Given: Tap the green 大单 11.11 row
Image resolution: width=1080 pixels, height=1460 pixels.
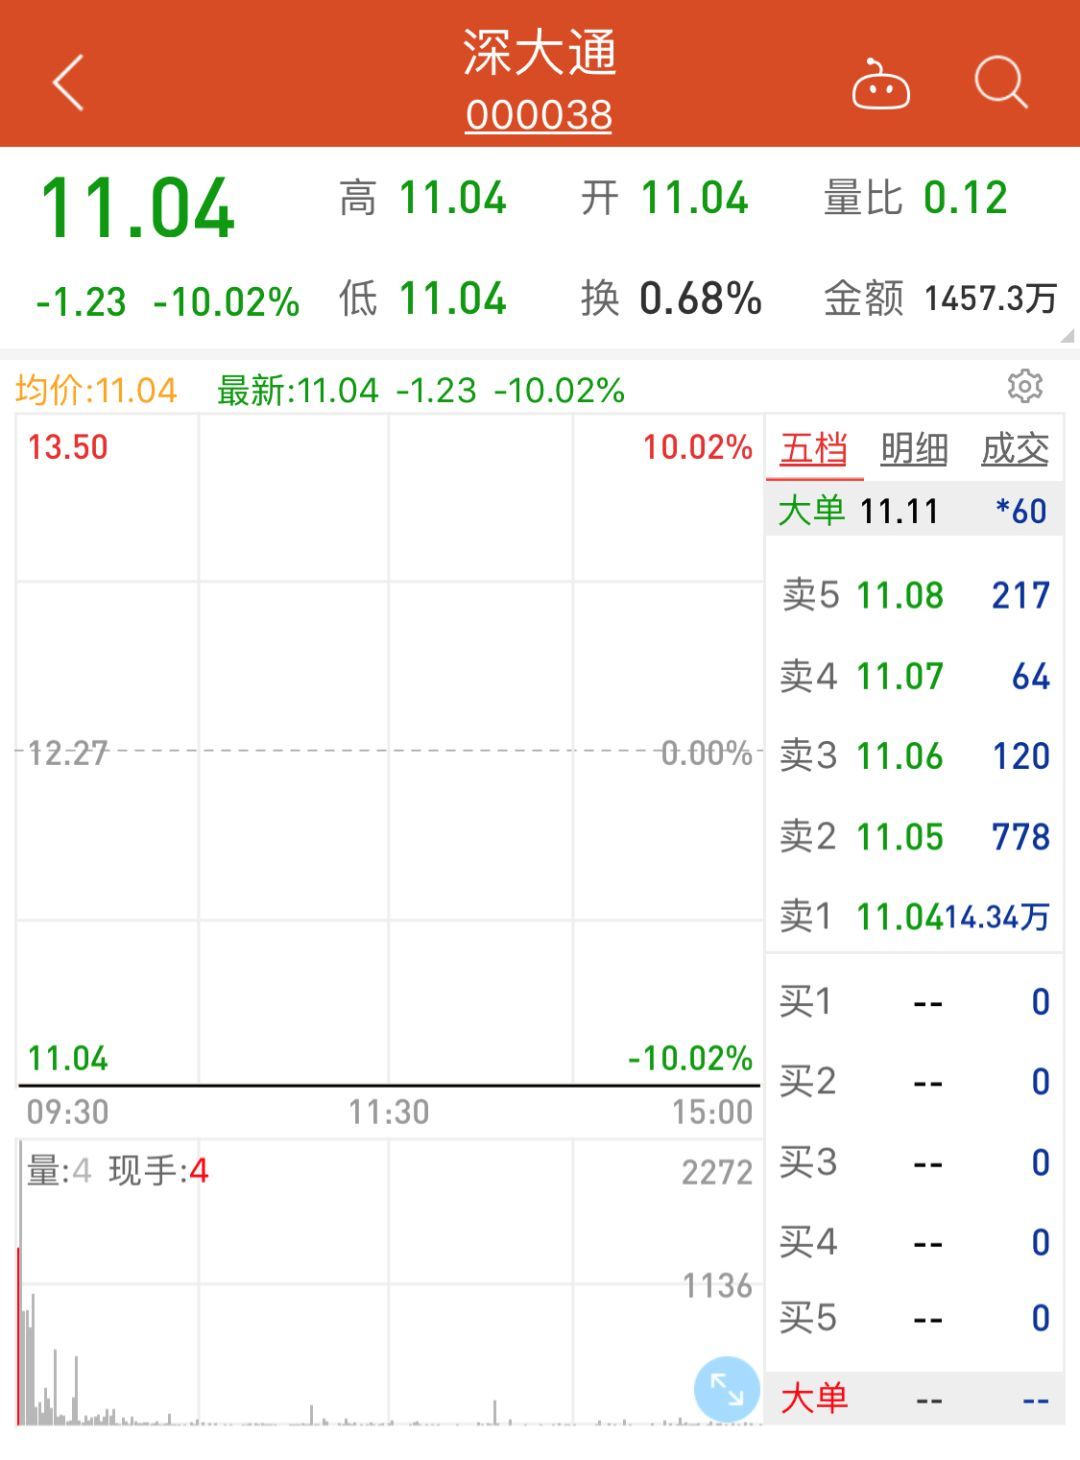Looking at the screenshot, I should coord(914,511).
